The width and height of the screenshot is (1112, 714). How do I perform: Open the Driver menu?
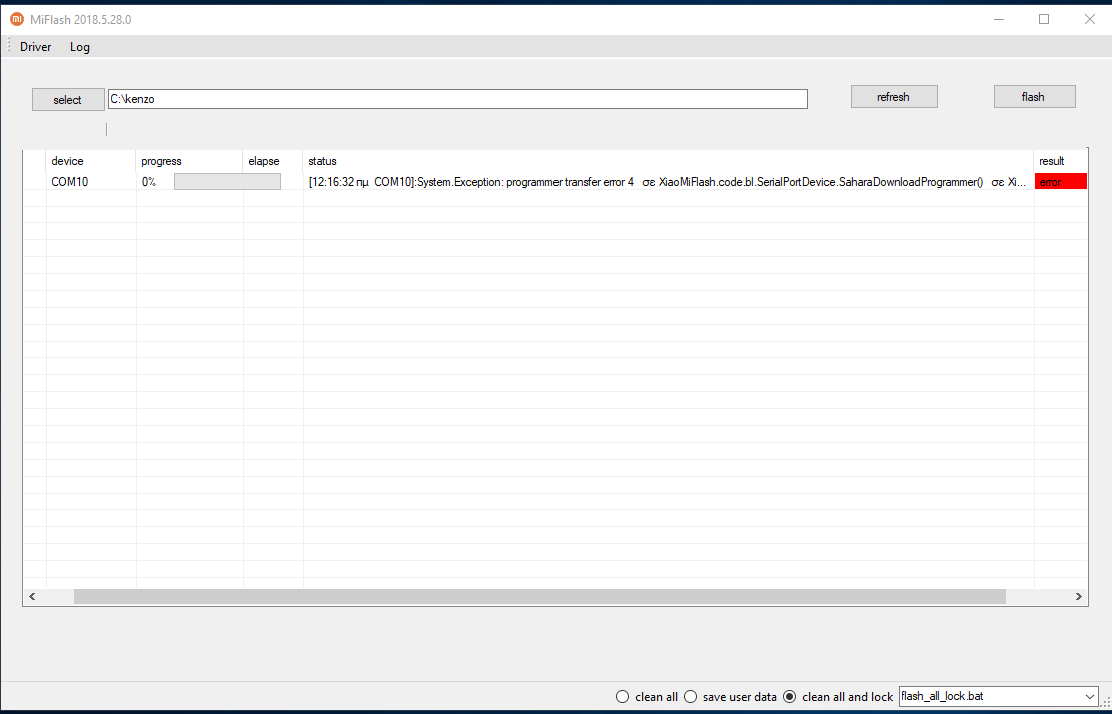coord(35,47)
